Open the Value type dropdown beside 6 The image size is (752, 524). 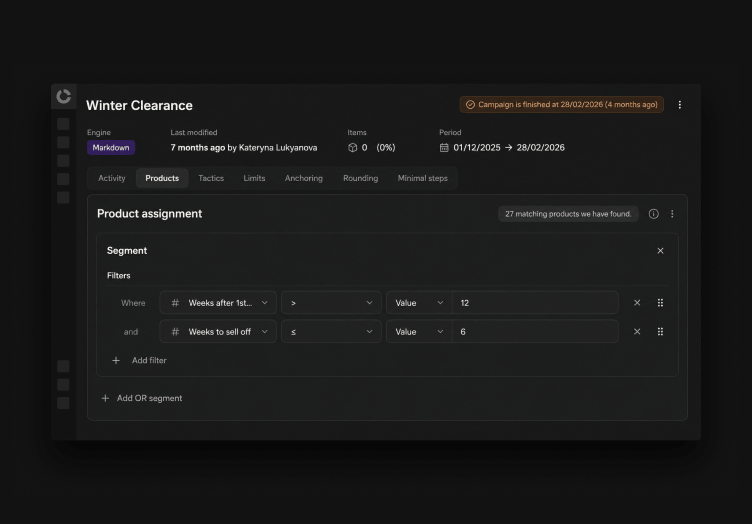click(x=419, y=332)
